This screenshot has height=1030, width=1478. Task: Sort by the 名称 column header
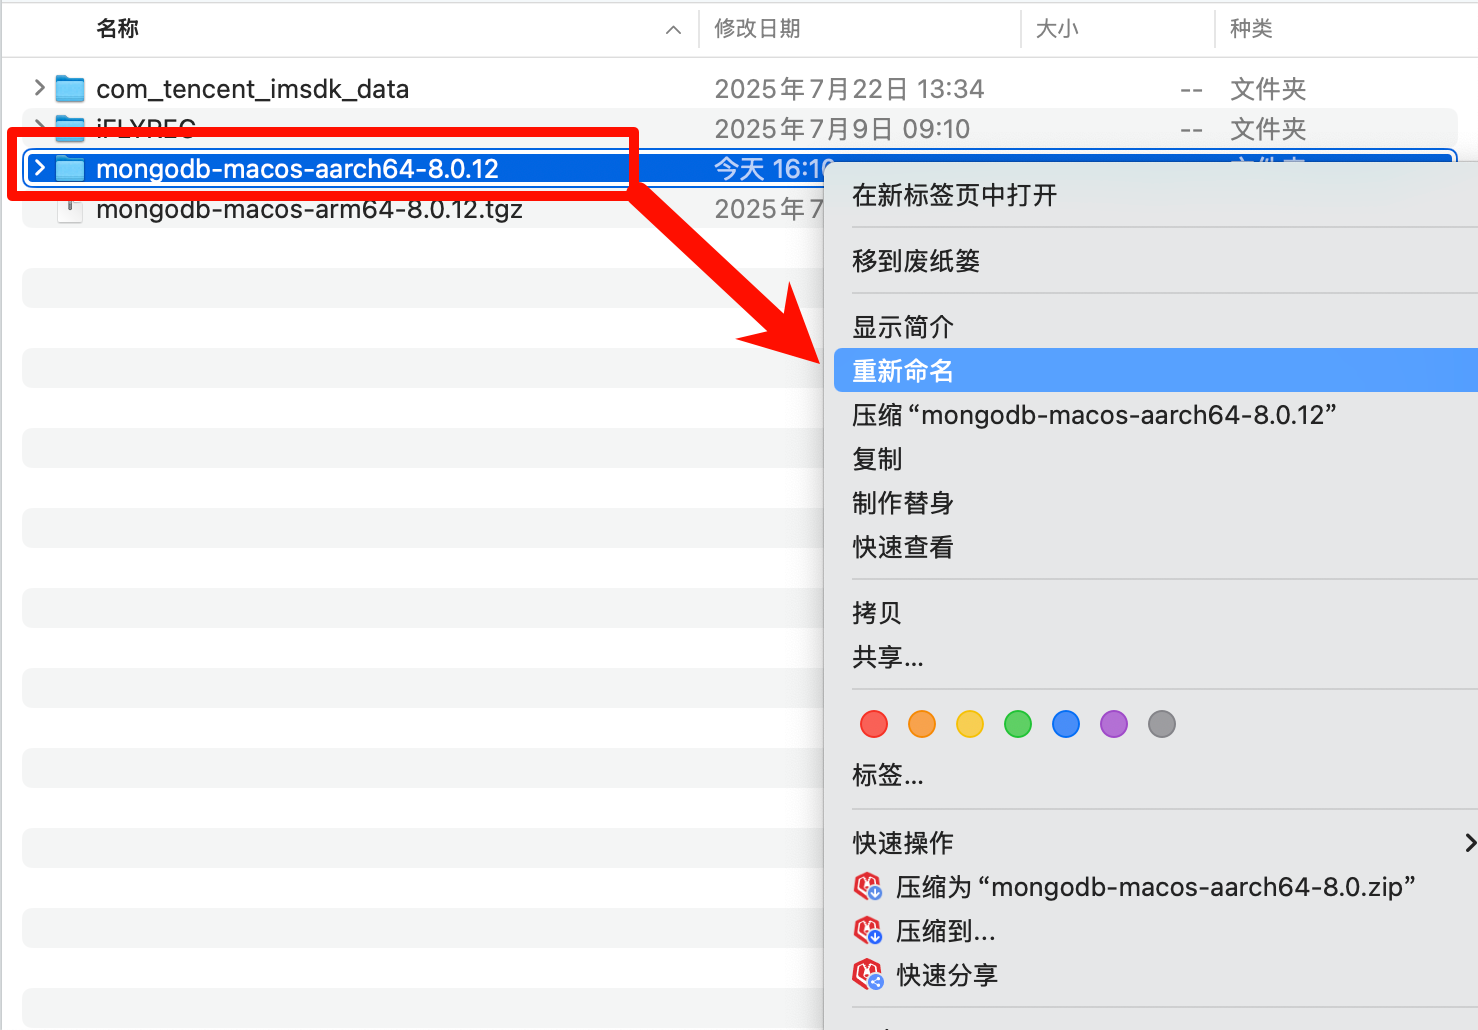pyautogui.click(x=118, y=29)
